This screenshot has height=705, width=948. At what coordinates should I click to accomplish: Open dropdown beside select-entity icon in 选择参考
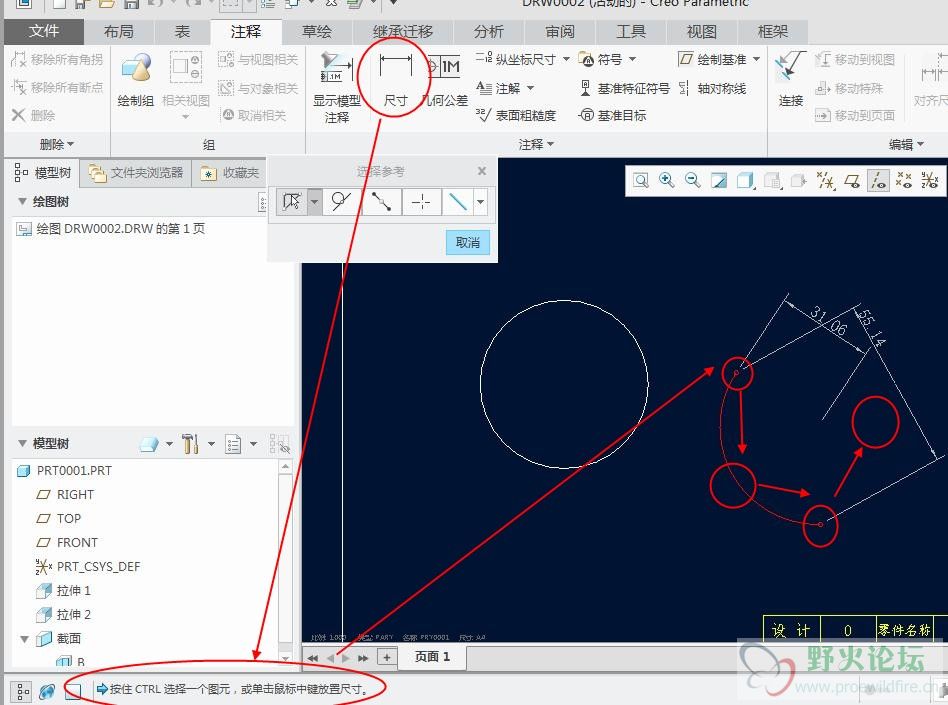coord(314,201)
